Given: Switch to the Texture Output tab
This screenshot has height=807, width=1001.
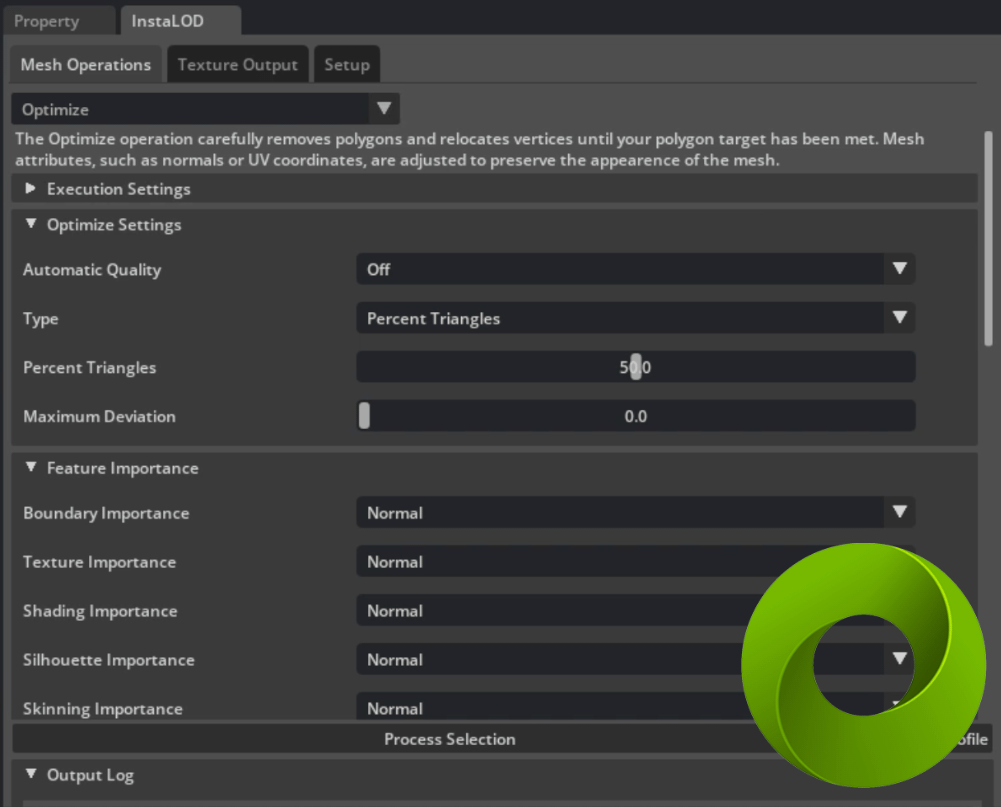Looking at the screenshot, I should click(237, 64).
